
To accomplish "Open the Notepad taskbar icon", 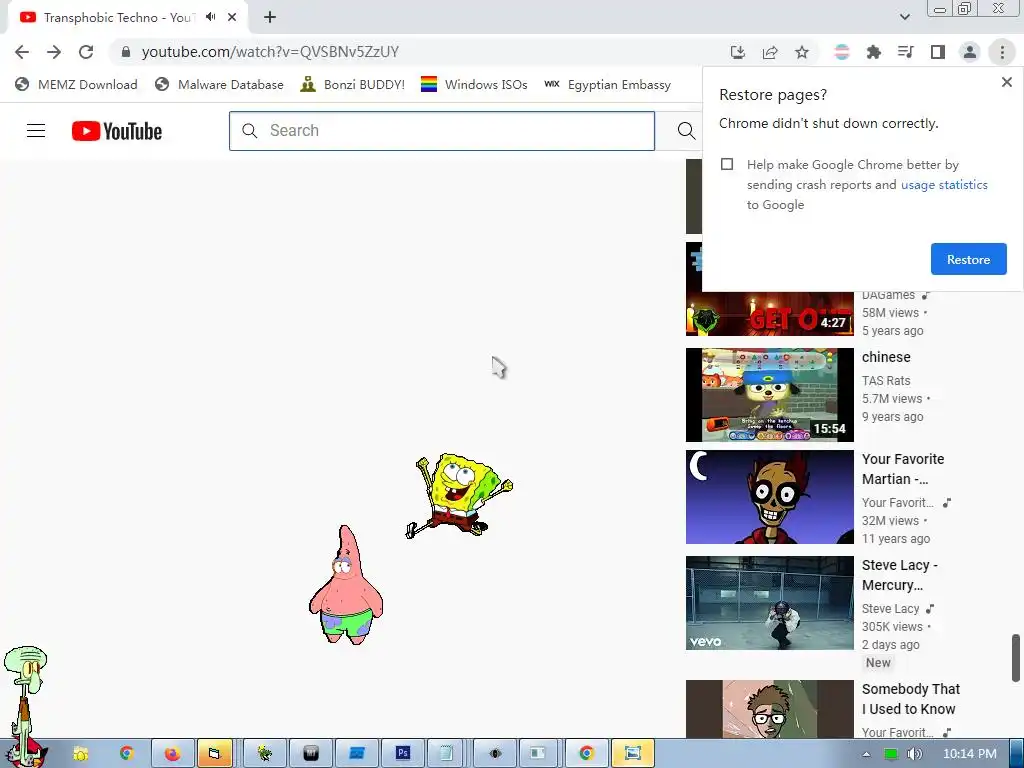I will pyautogui.click(x=446, y=754).
